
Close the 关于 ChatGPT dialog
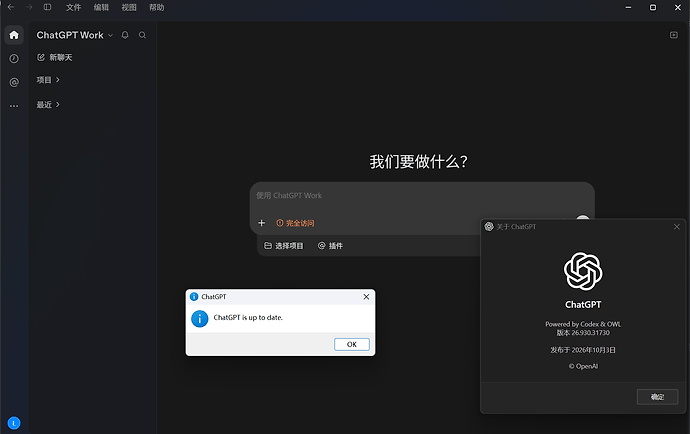pyautogui.click(x=677, y=227)
